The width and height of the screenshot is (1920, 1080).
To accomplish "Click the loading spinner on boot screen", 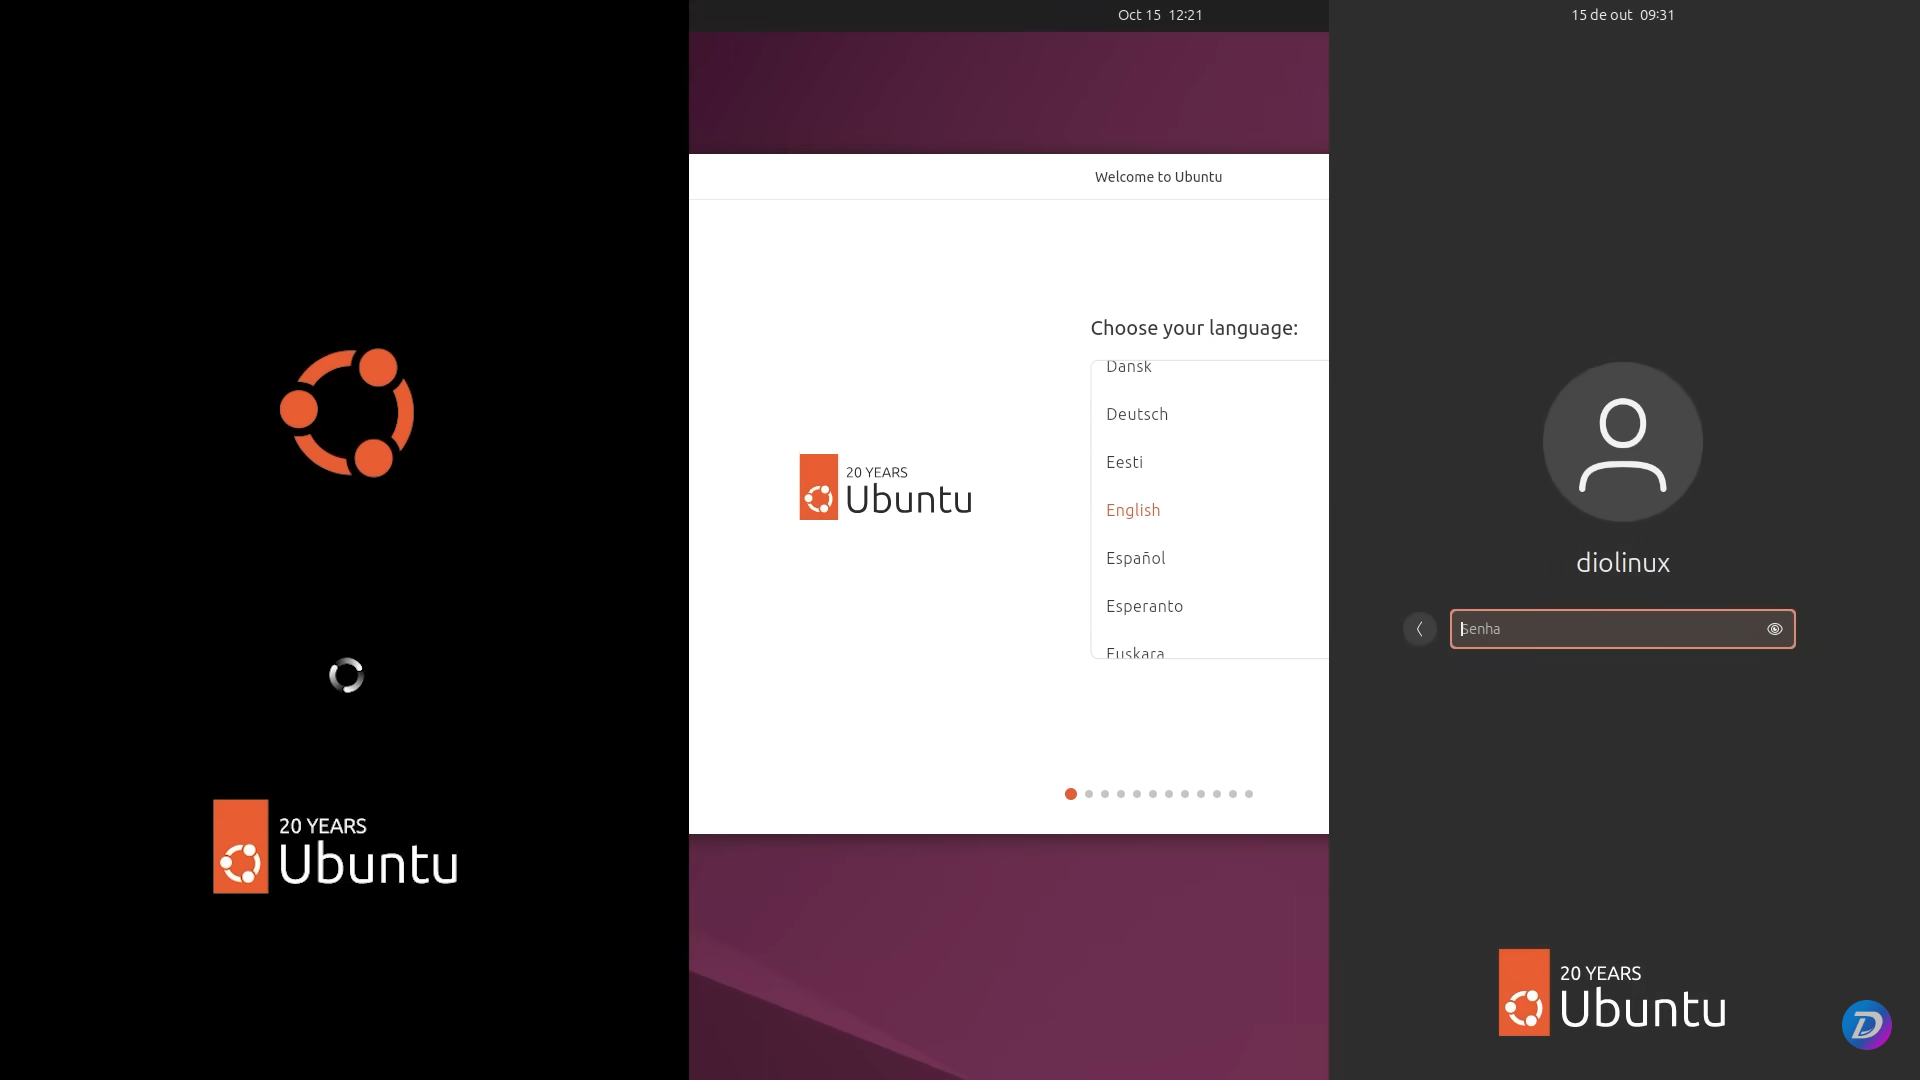I will pyautogui.click(x=346, y=675).
